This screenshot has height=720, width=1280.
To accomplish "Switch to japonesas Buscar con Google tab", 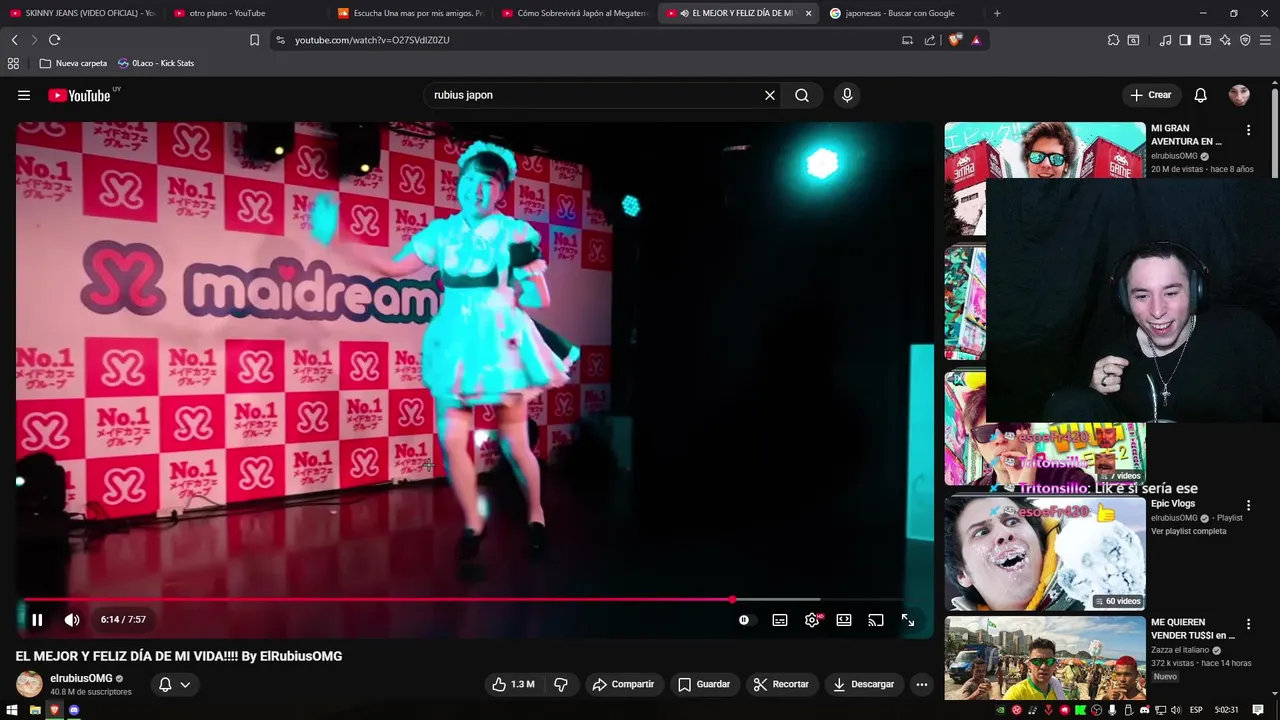I will pos(901,13).
